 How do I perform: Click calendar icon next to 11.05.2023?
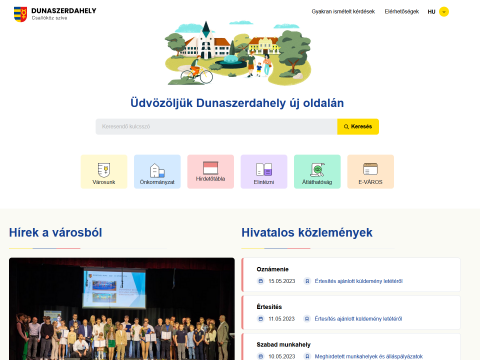click(x=261, y=319)
